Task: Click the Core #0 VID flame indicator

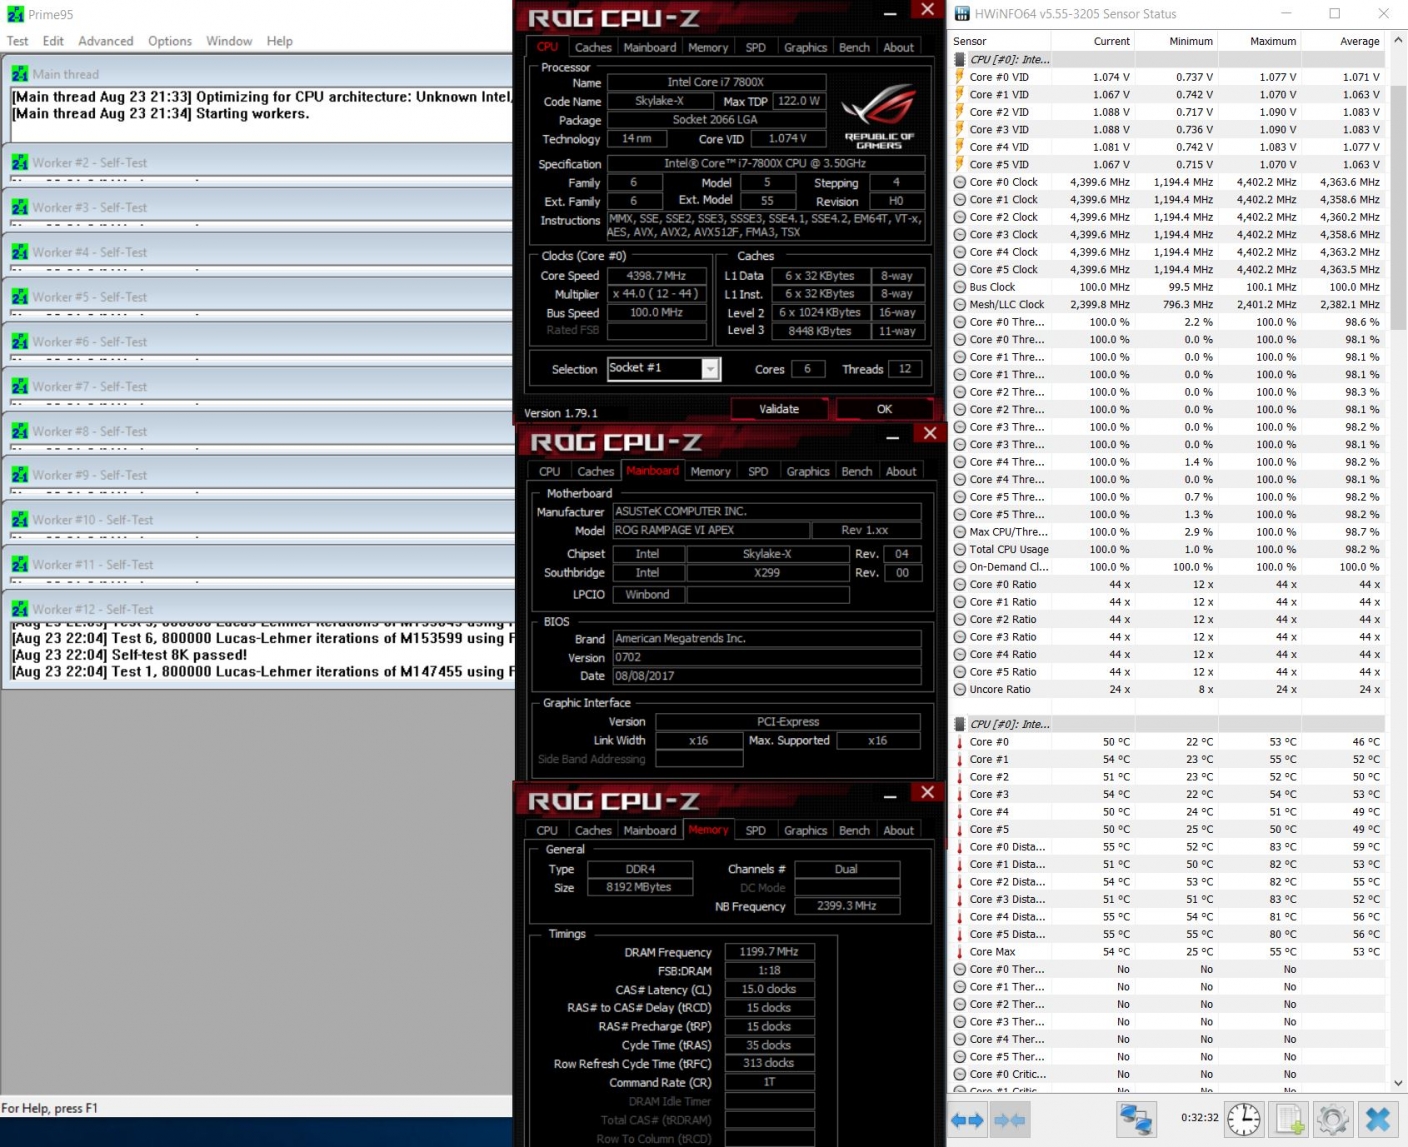Action: 958,76
